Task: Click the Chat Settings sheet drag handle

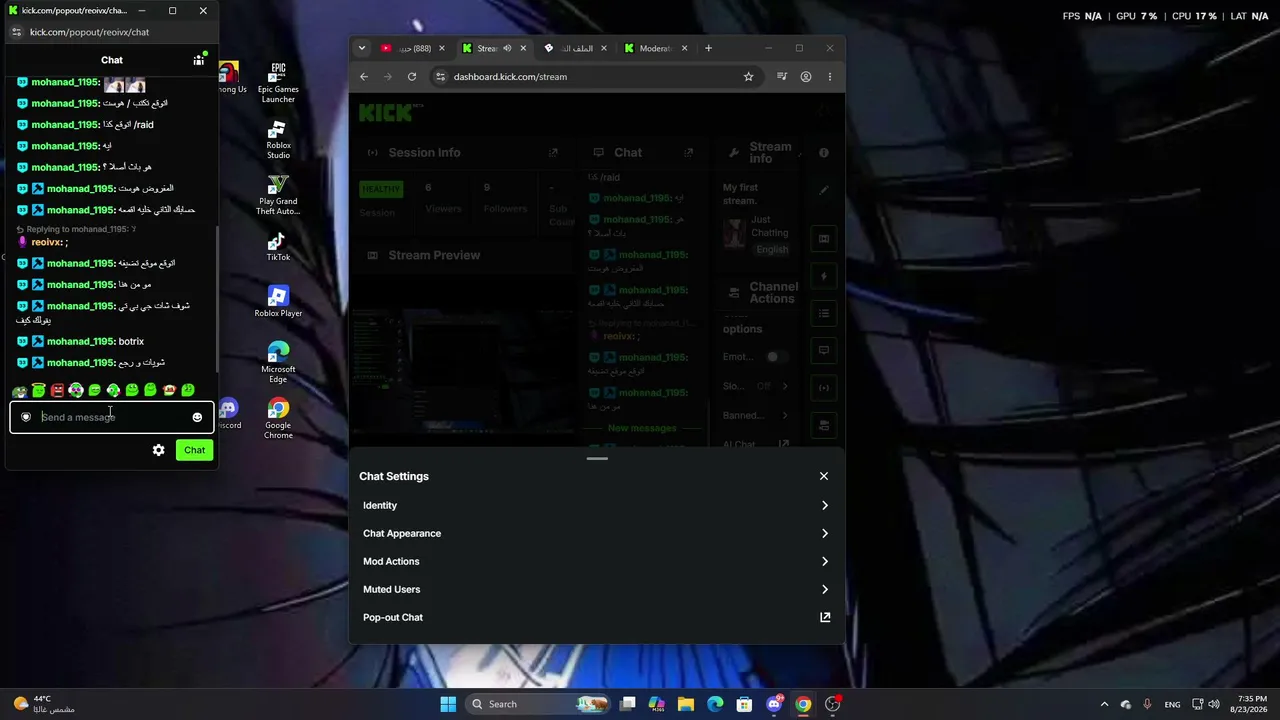Action: click(597, 459)
